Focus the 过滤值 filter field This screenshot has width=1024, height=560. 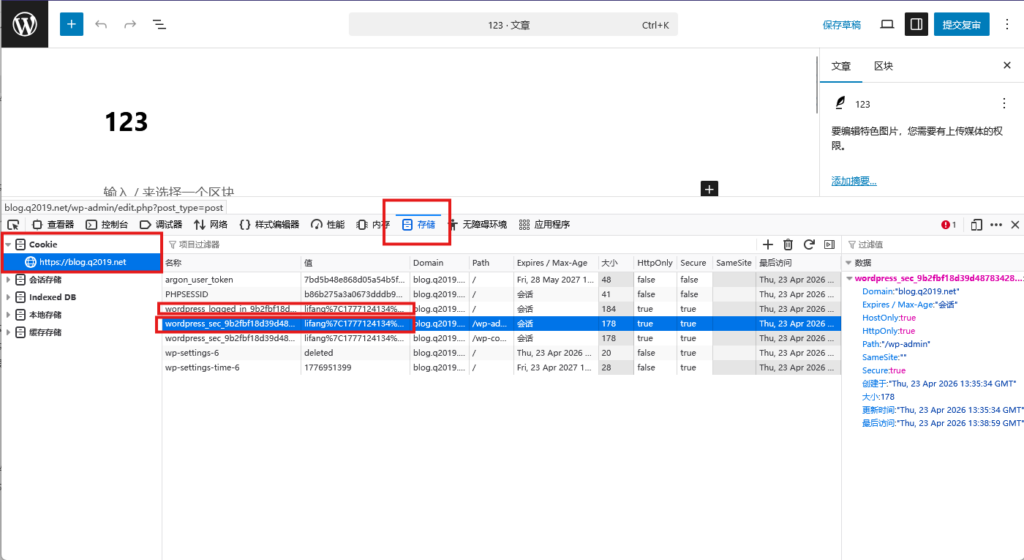[x=934, y=244]
